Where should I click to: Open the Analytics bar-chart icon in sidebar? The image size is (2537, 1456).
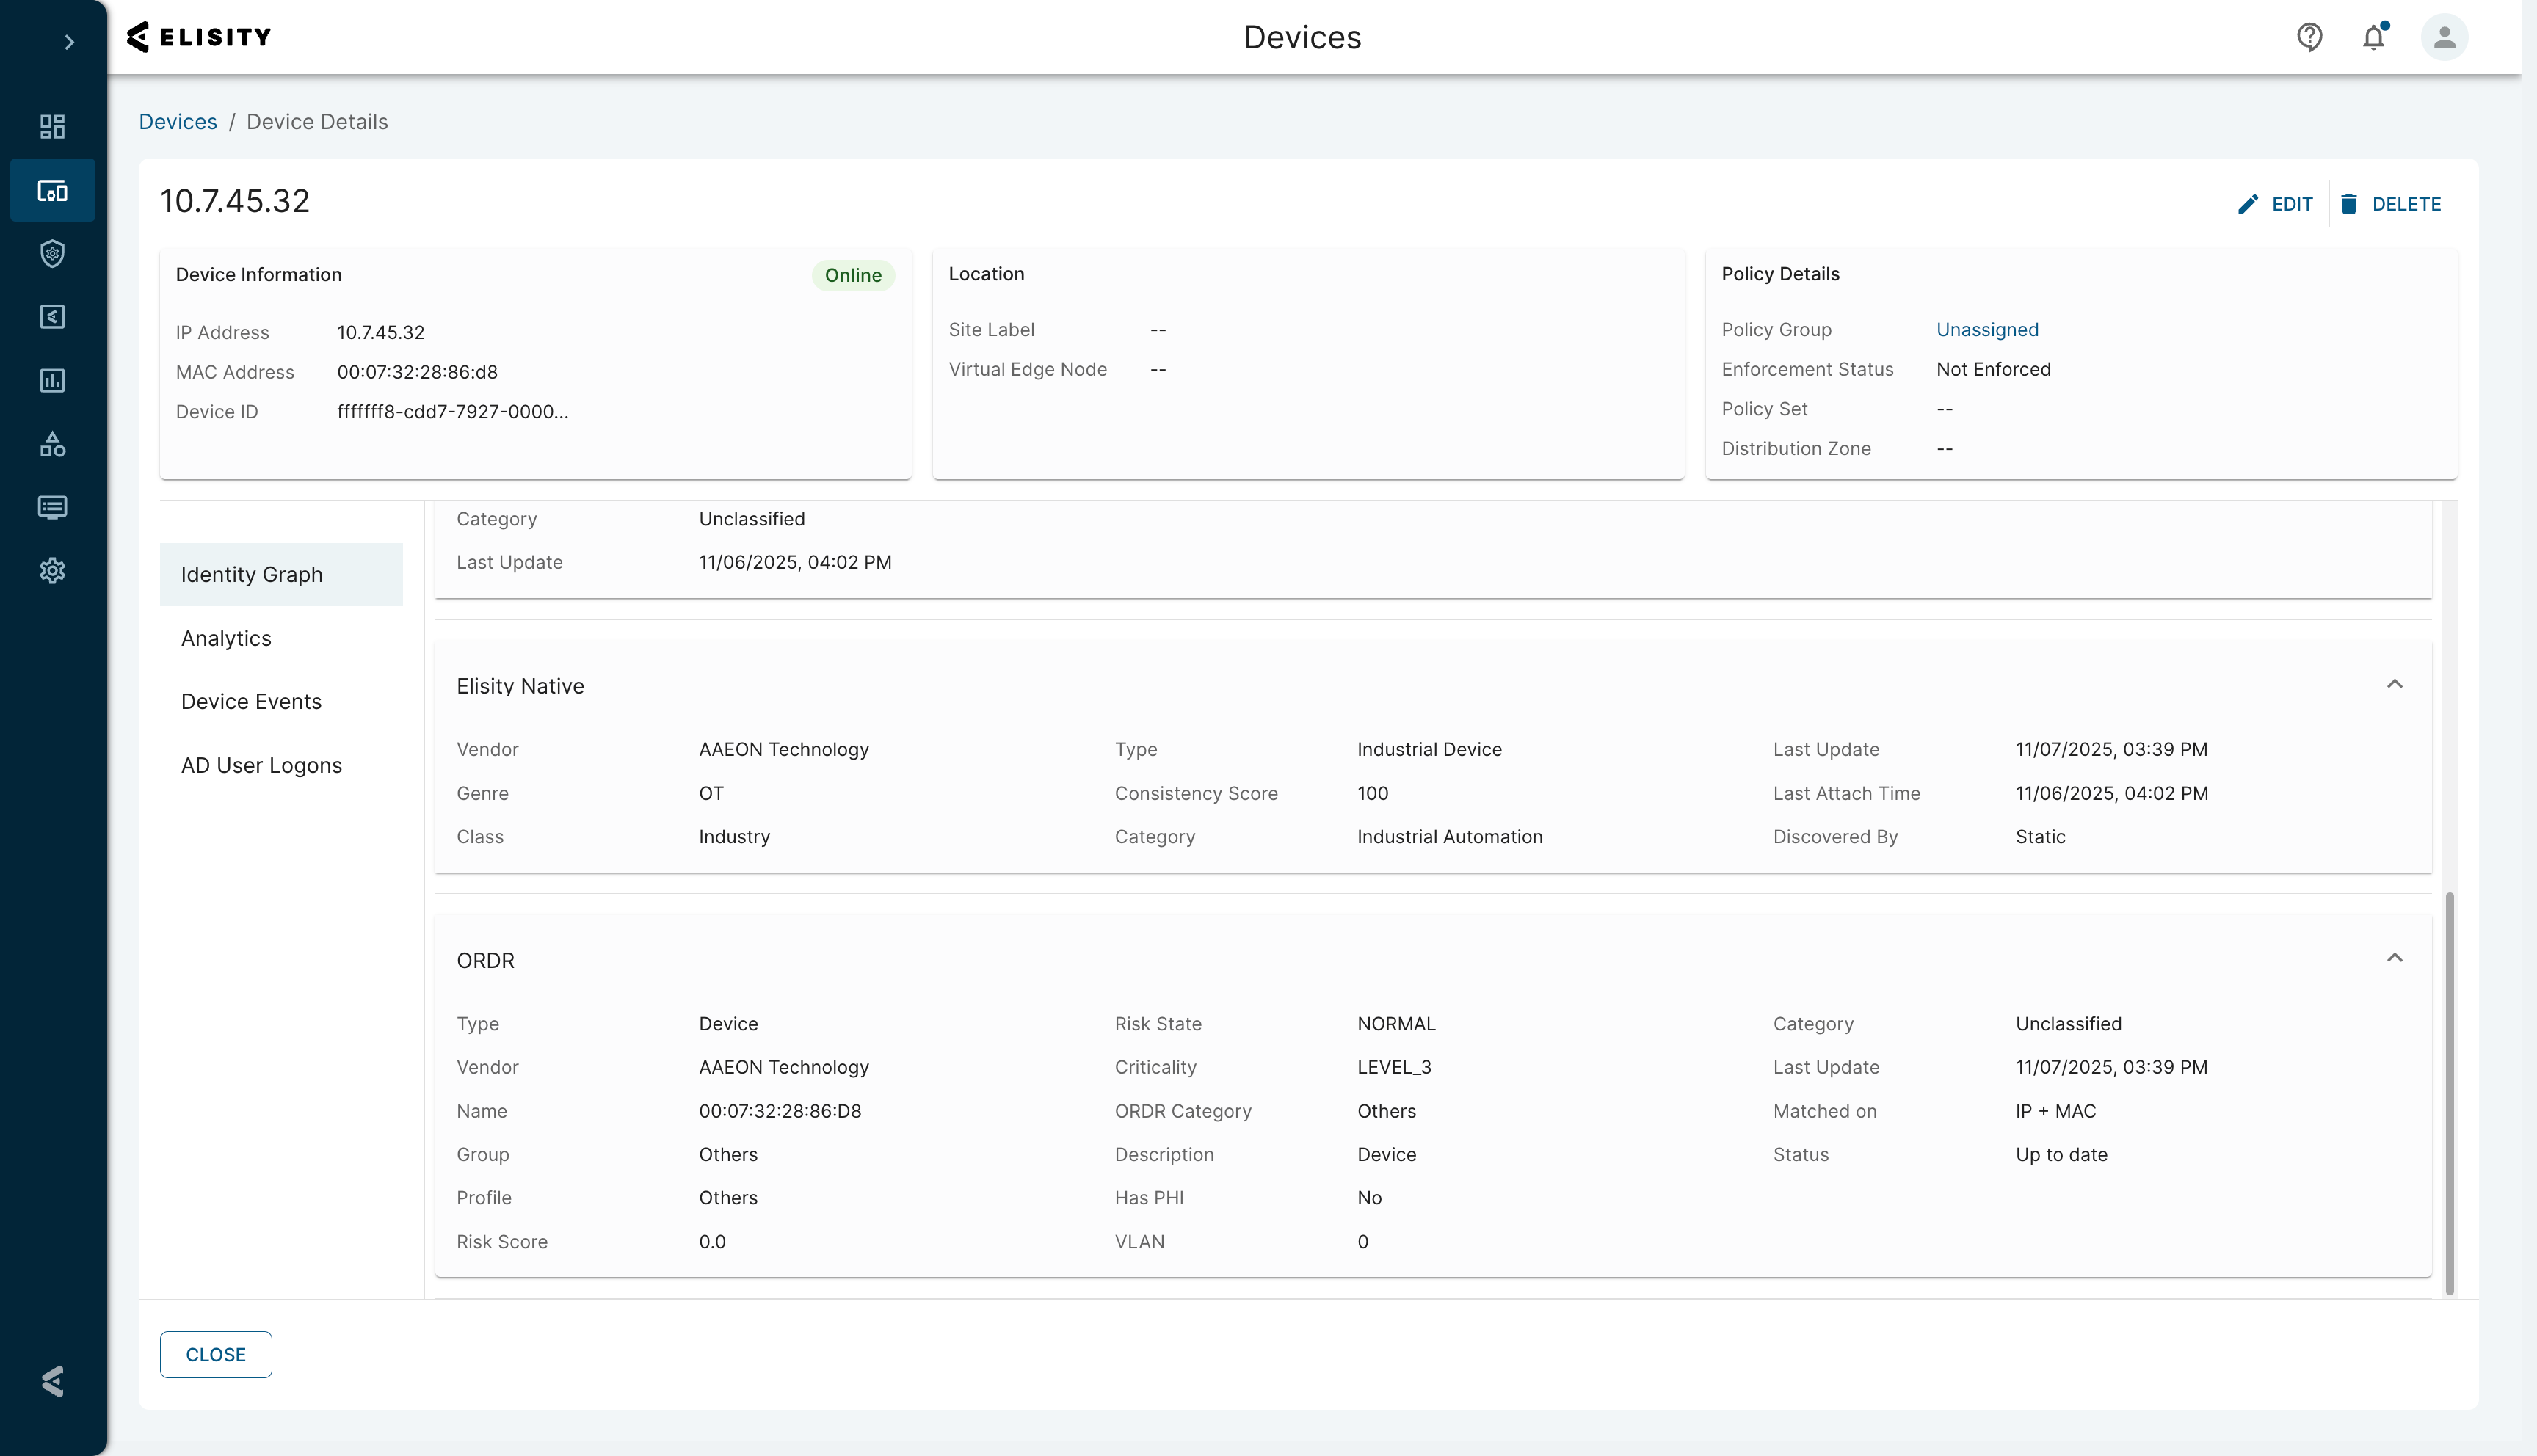click(52, 380)
